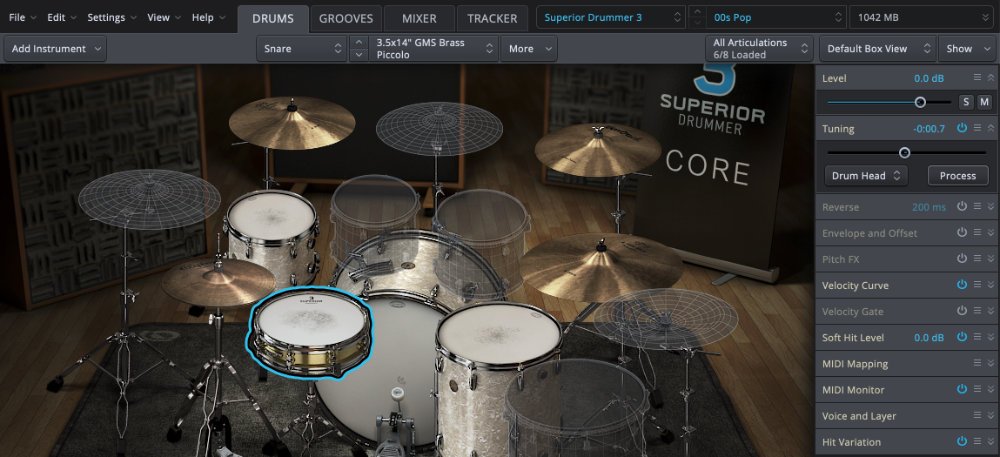Open the Velocity Curve menu icon
Screen dimensions: 1000x457
[977, 285]
